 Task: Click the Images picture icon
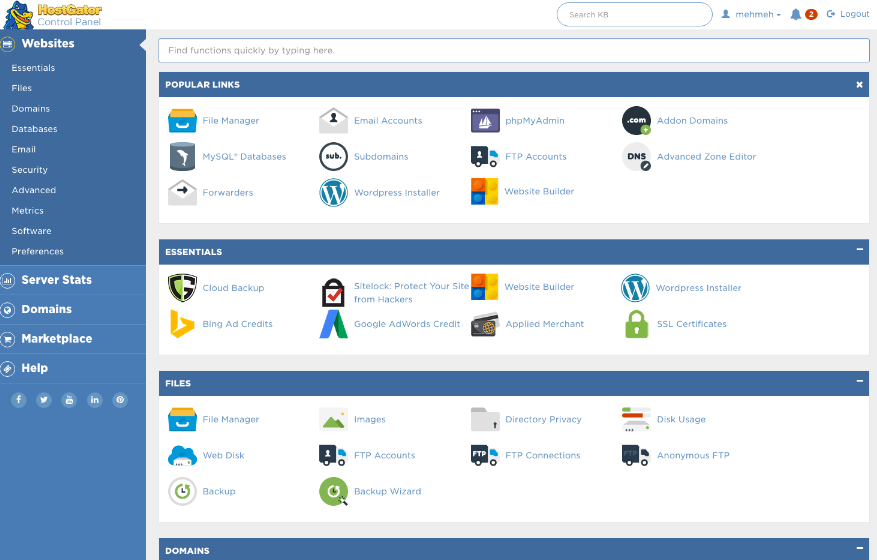(x=333, y=420)
